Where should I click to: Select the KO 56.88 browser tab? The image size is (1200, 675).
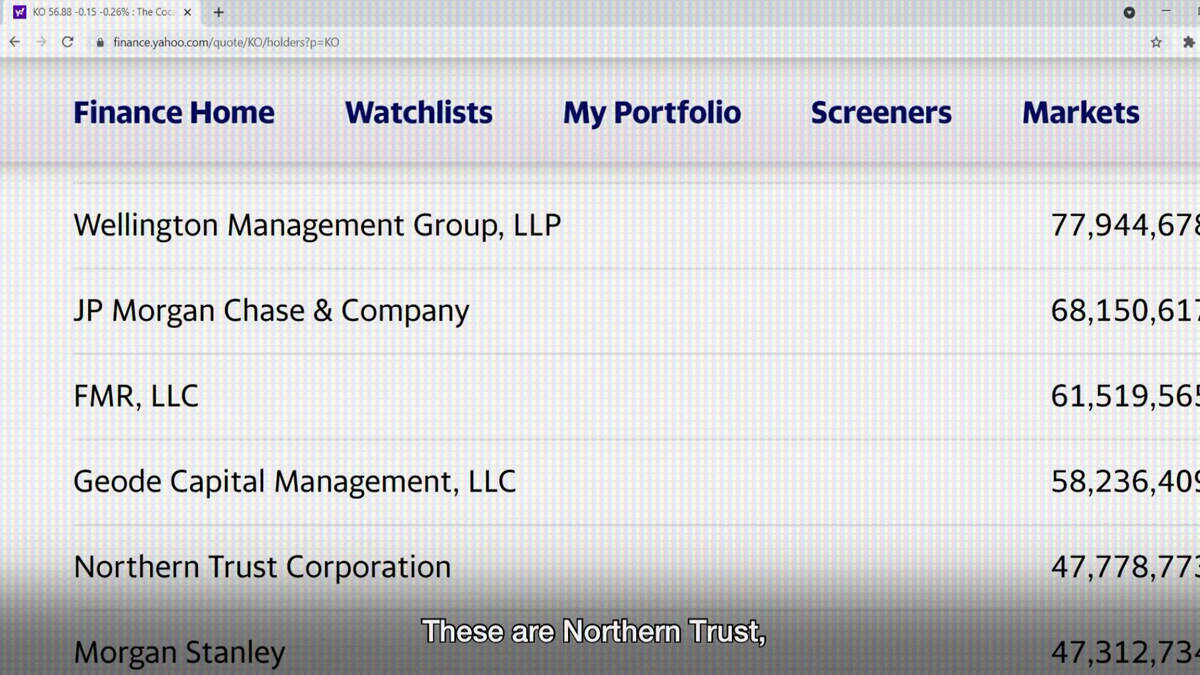pos(100,12)
